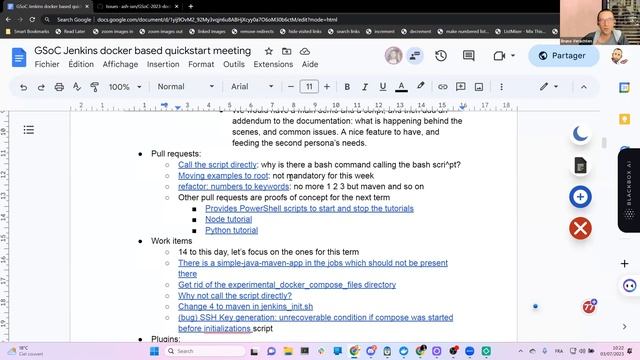Toggle dark mode moon button
Viewport: 640px width, 360px height.
point(580,134)
